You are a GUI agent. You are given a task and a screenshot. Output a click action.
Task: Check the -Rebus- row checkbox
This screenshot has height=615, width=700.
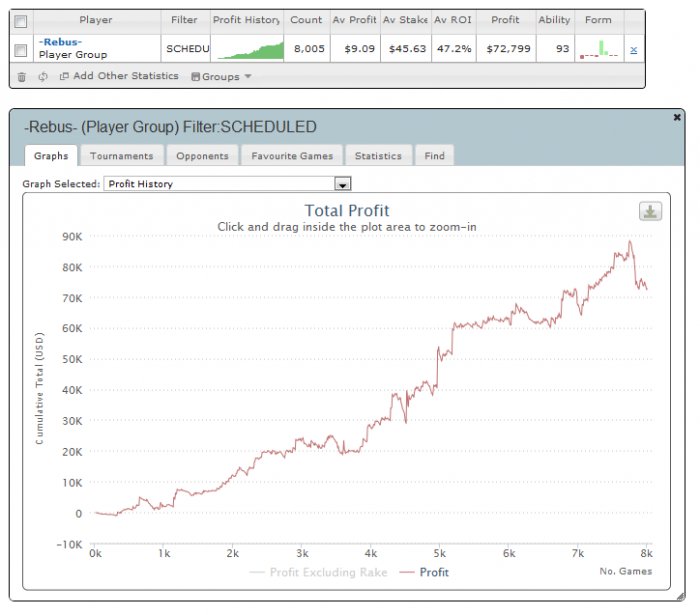coord(21,50)
